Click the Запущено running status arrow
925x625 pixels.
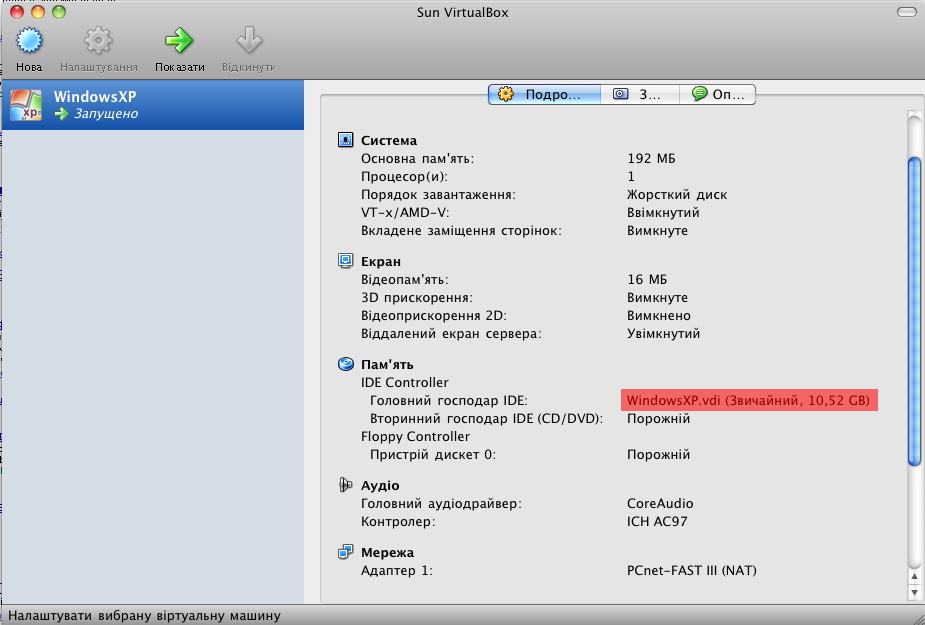[x=61, y=113]
